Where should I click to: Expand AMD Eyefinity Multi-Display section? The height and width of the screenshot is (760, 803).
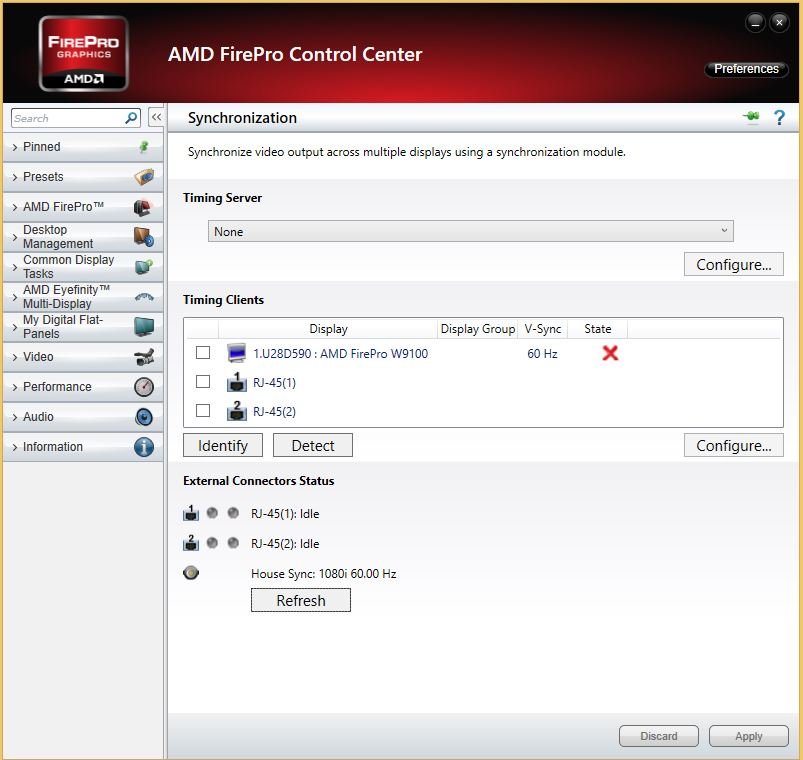point(83,297)
